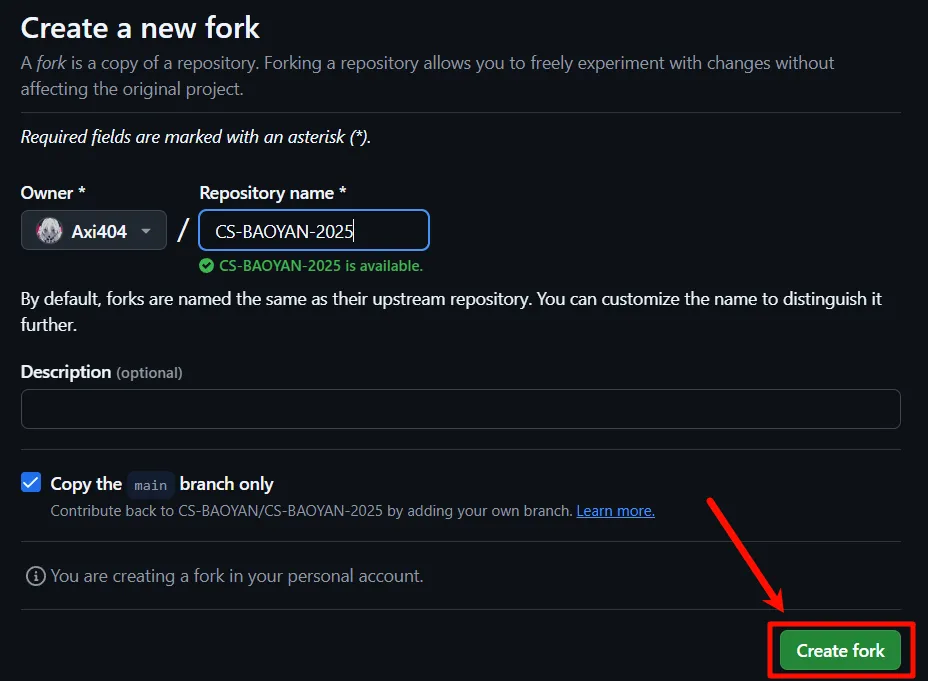Click the 'Create a new fork' heading

point(140,27)
